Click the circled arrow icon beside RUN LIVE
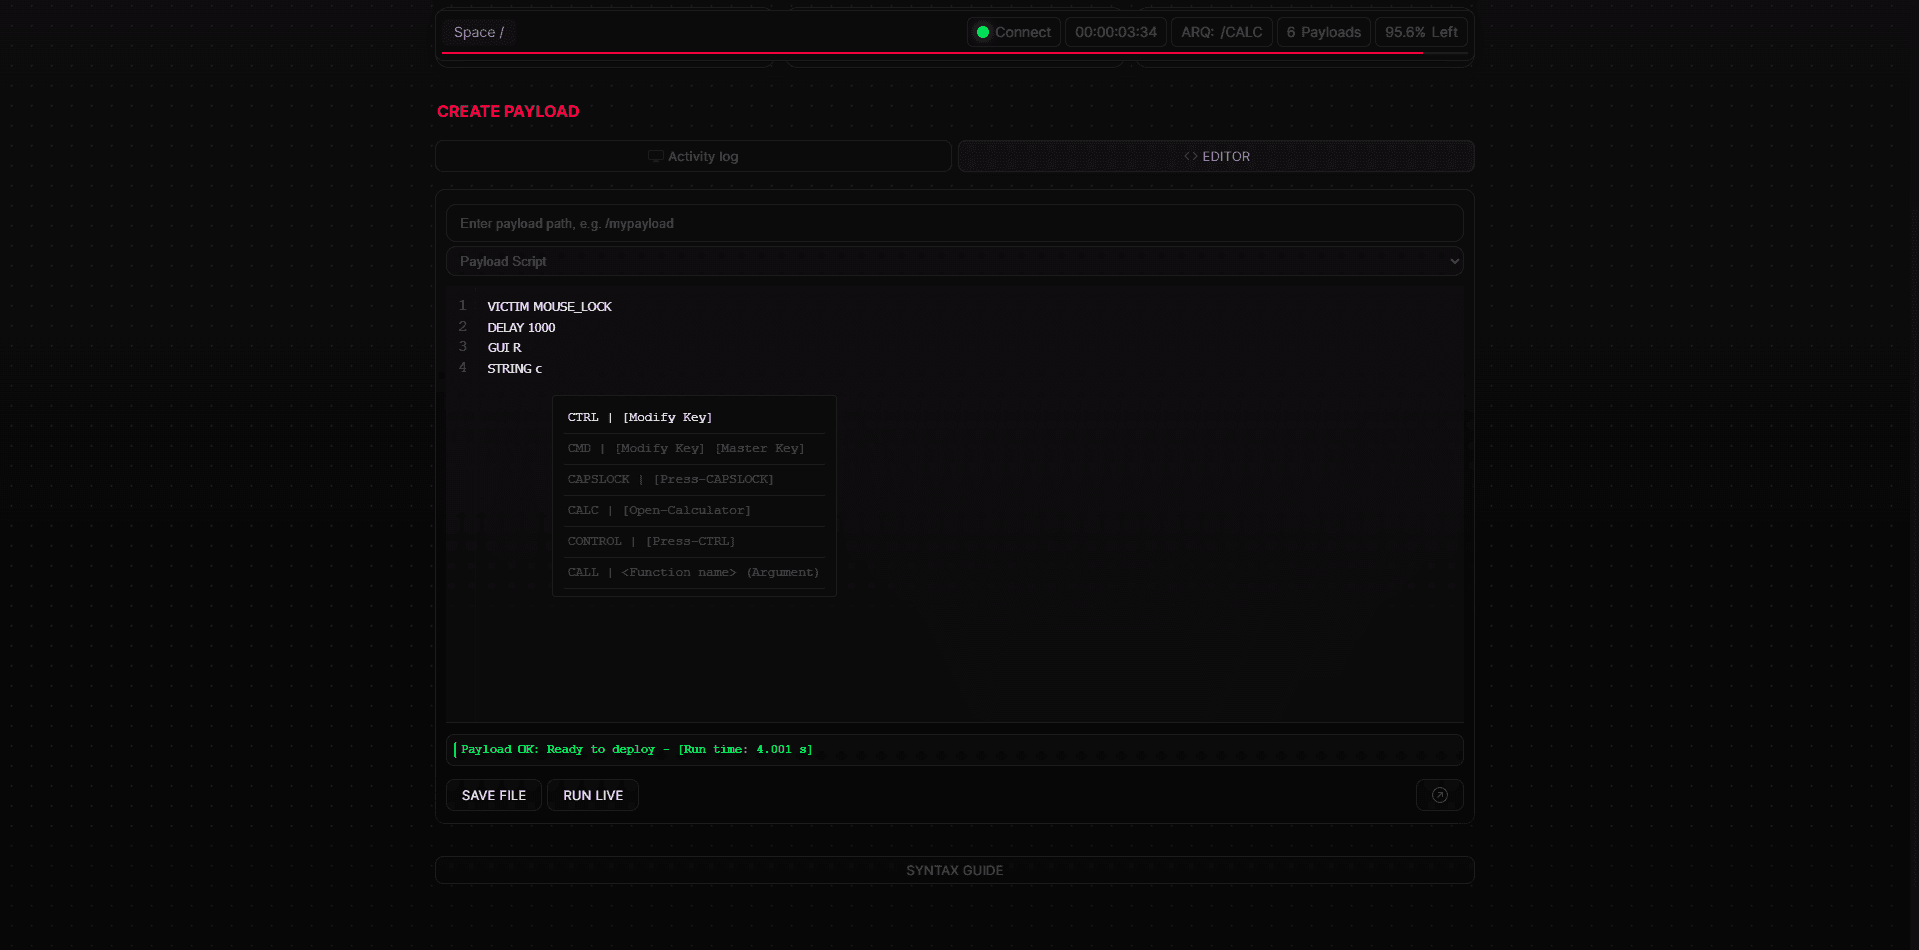1919x950 pixels. (x=1439, y=795)
